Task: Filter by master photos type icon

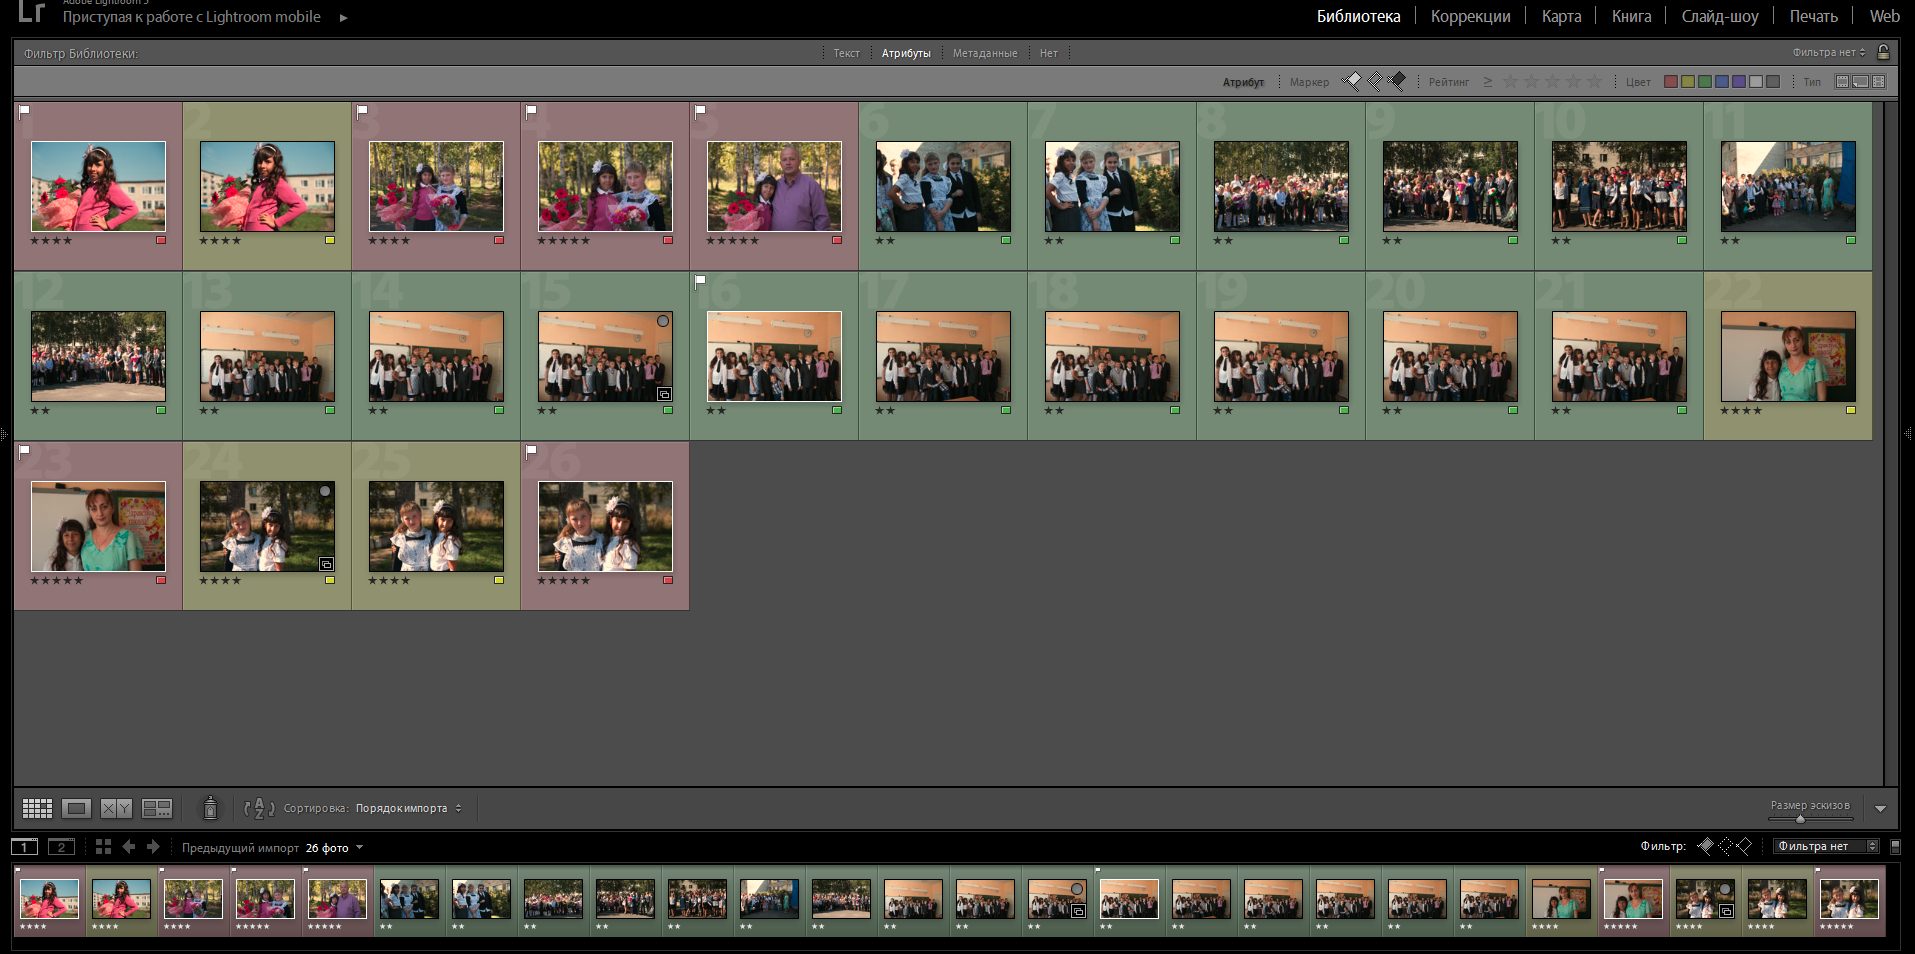Action: click(1843, 81)
